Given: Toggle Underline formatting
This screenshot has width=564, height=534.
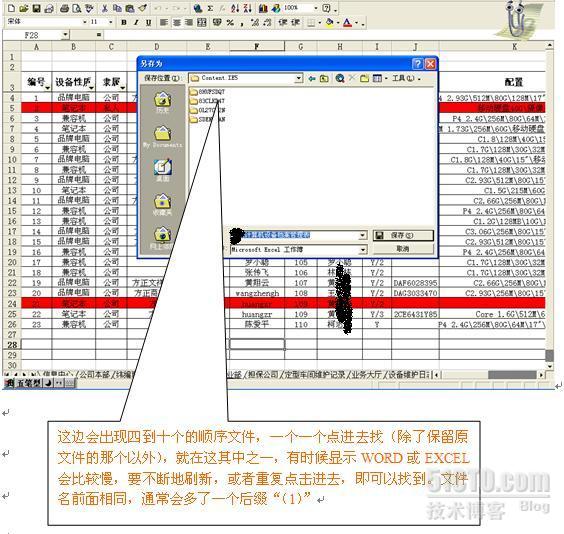Looking at the screenshot, I should [x=149, y=23].
